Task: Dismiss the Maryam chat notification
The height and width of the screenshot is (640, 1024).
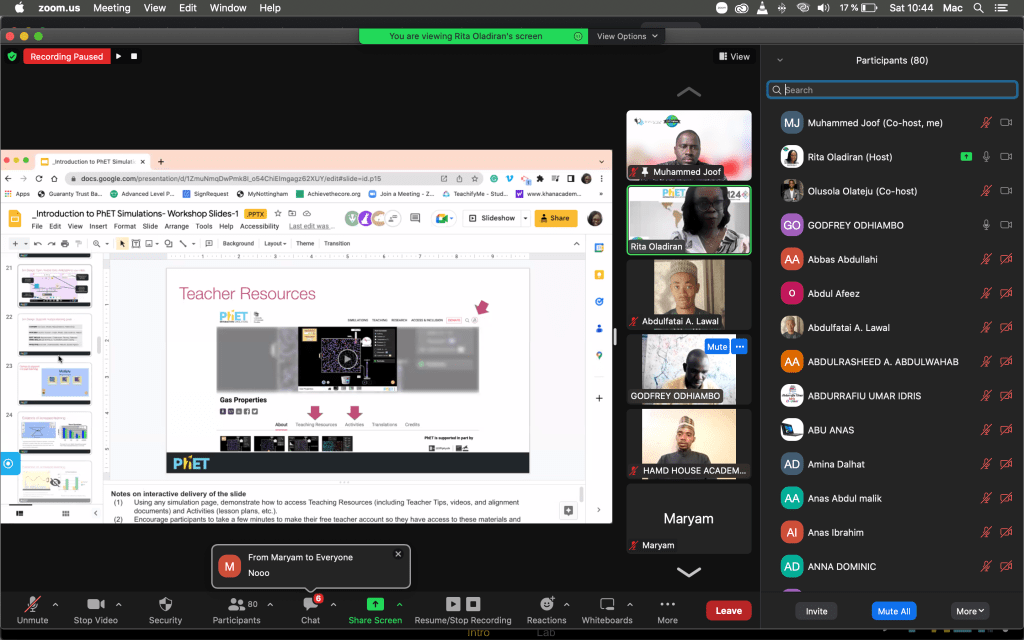Action: tap(398, 553)
